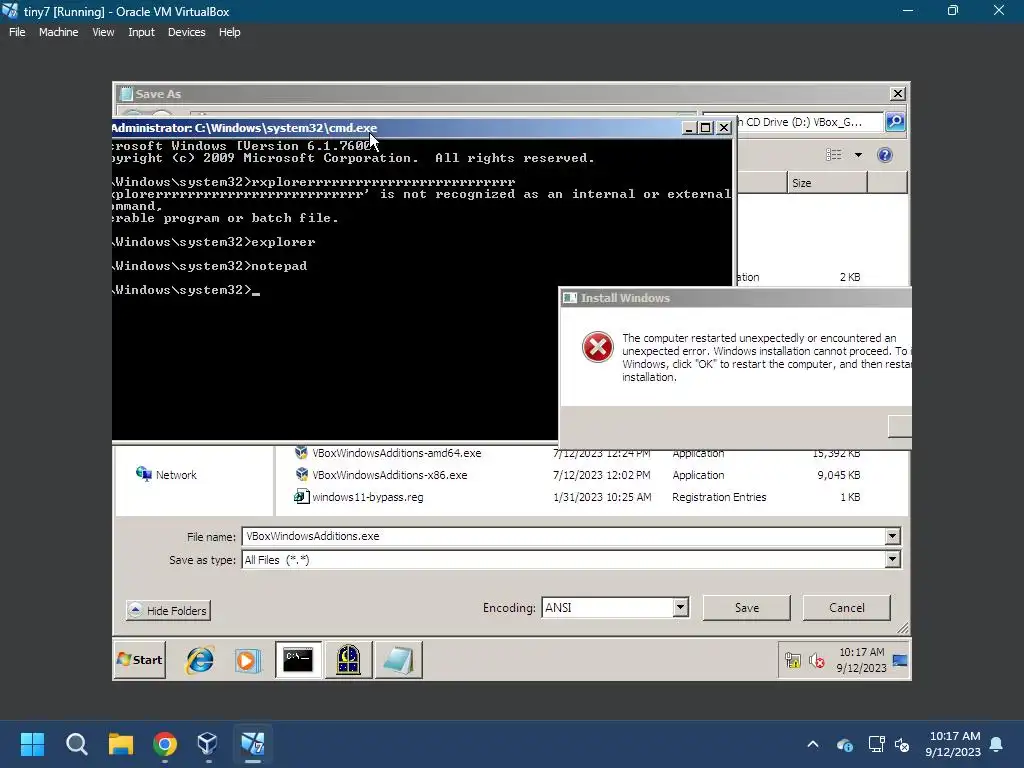Expand the view options dropdown arrow

point(858,155)
